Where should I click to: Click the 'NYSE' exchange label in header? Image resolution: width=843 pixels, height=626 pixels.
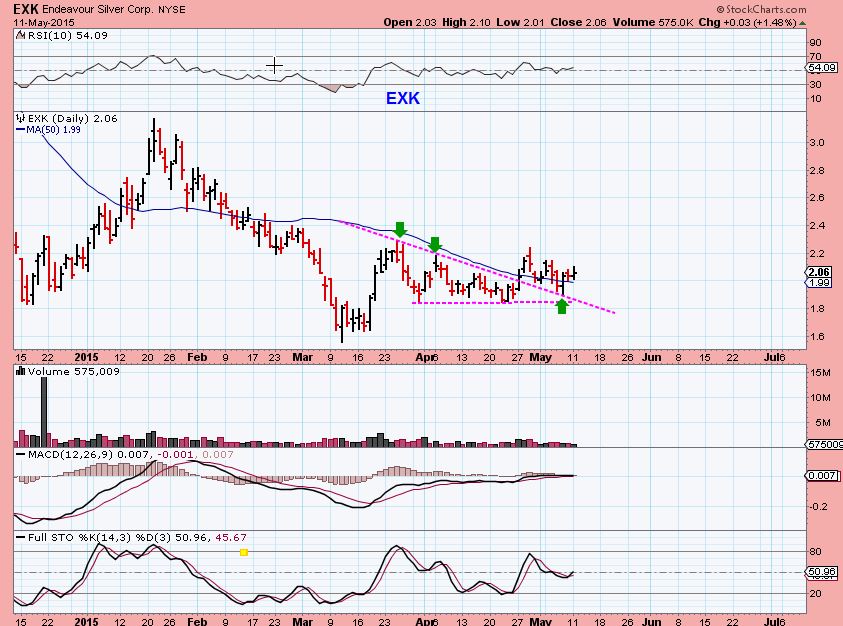point(172,10)
